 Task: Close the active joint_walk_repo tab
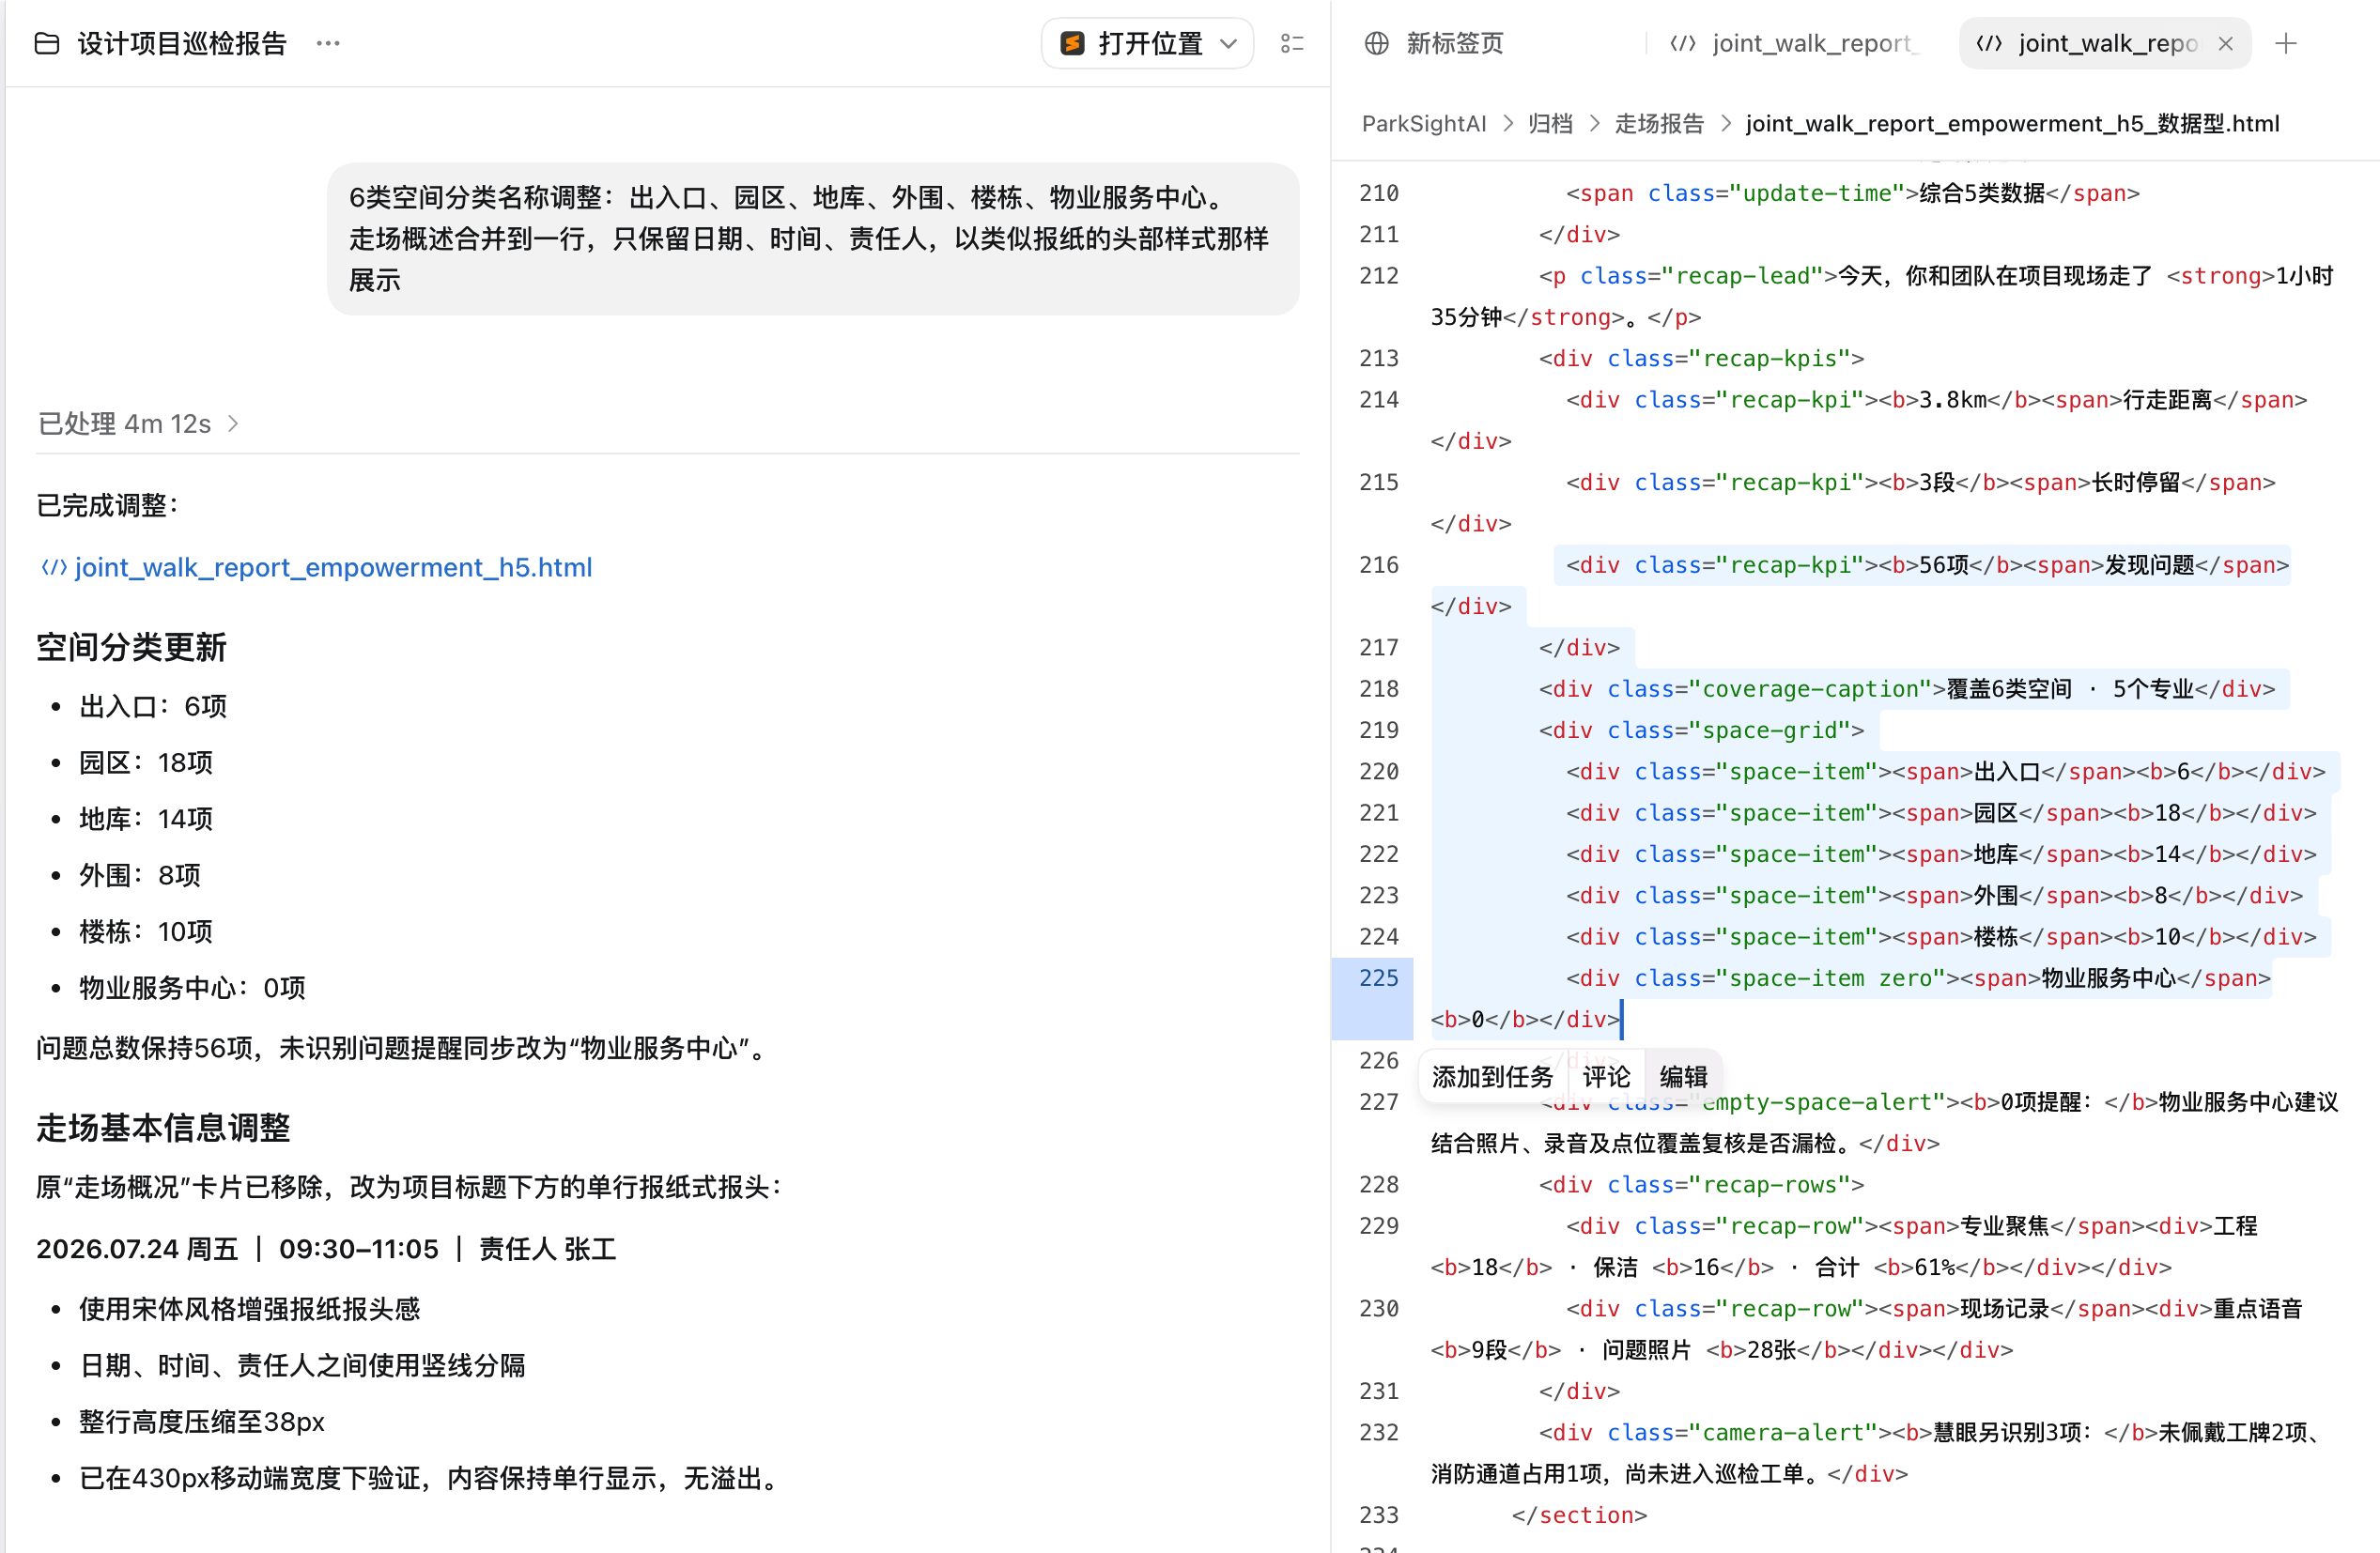coord(2225,43)
